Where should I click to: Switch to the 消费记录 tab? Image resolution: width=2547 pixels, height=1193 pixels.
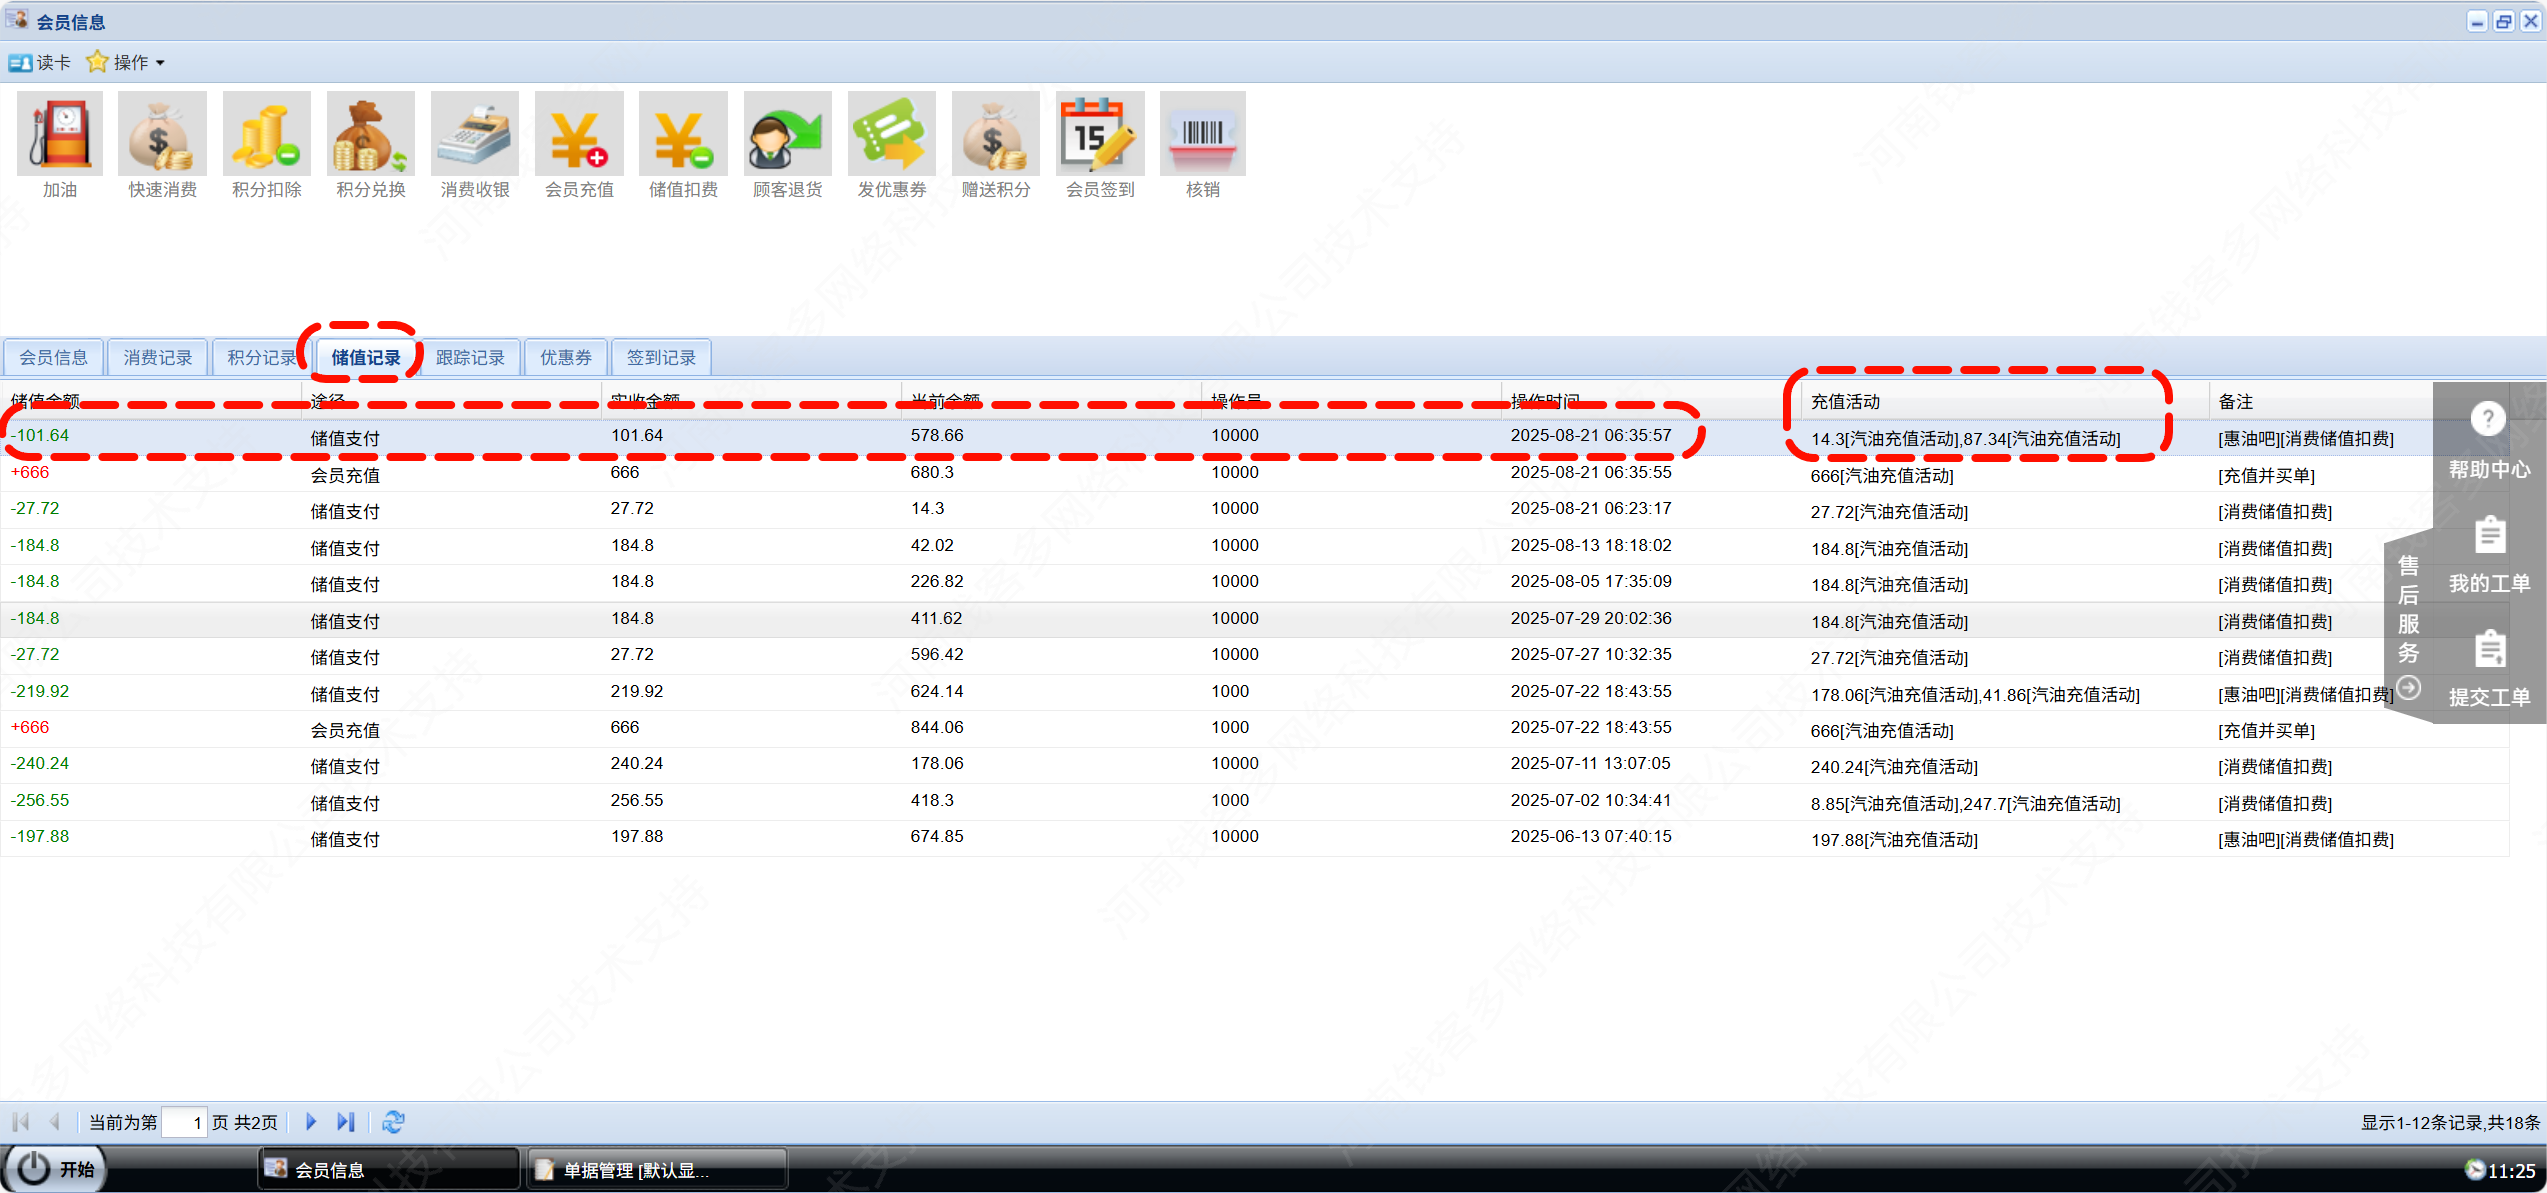[157, 357]
